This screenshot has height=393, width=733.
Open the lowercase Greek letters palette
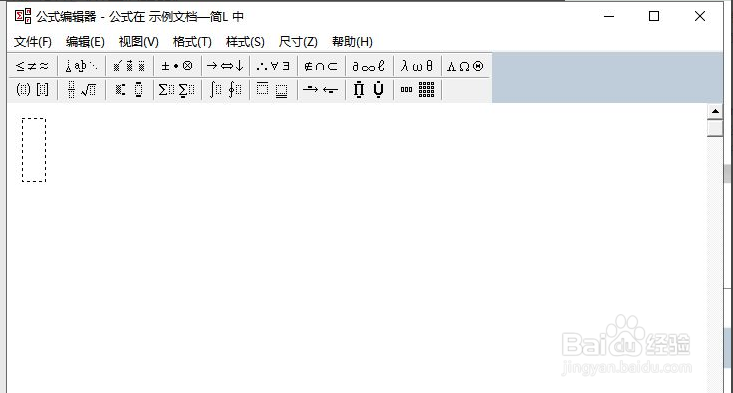[417, 66]
